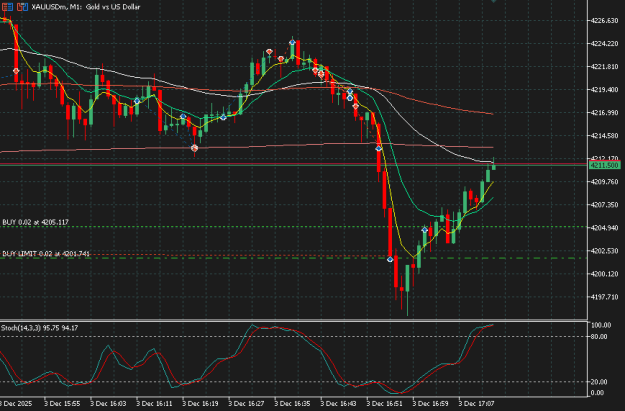
Task: Select the BUY LIMIT 0.02 at 4201.741 order label
Action: coord(46,254)
